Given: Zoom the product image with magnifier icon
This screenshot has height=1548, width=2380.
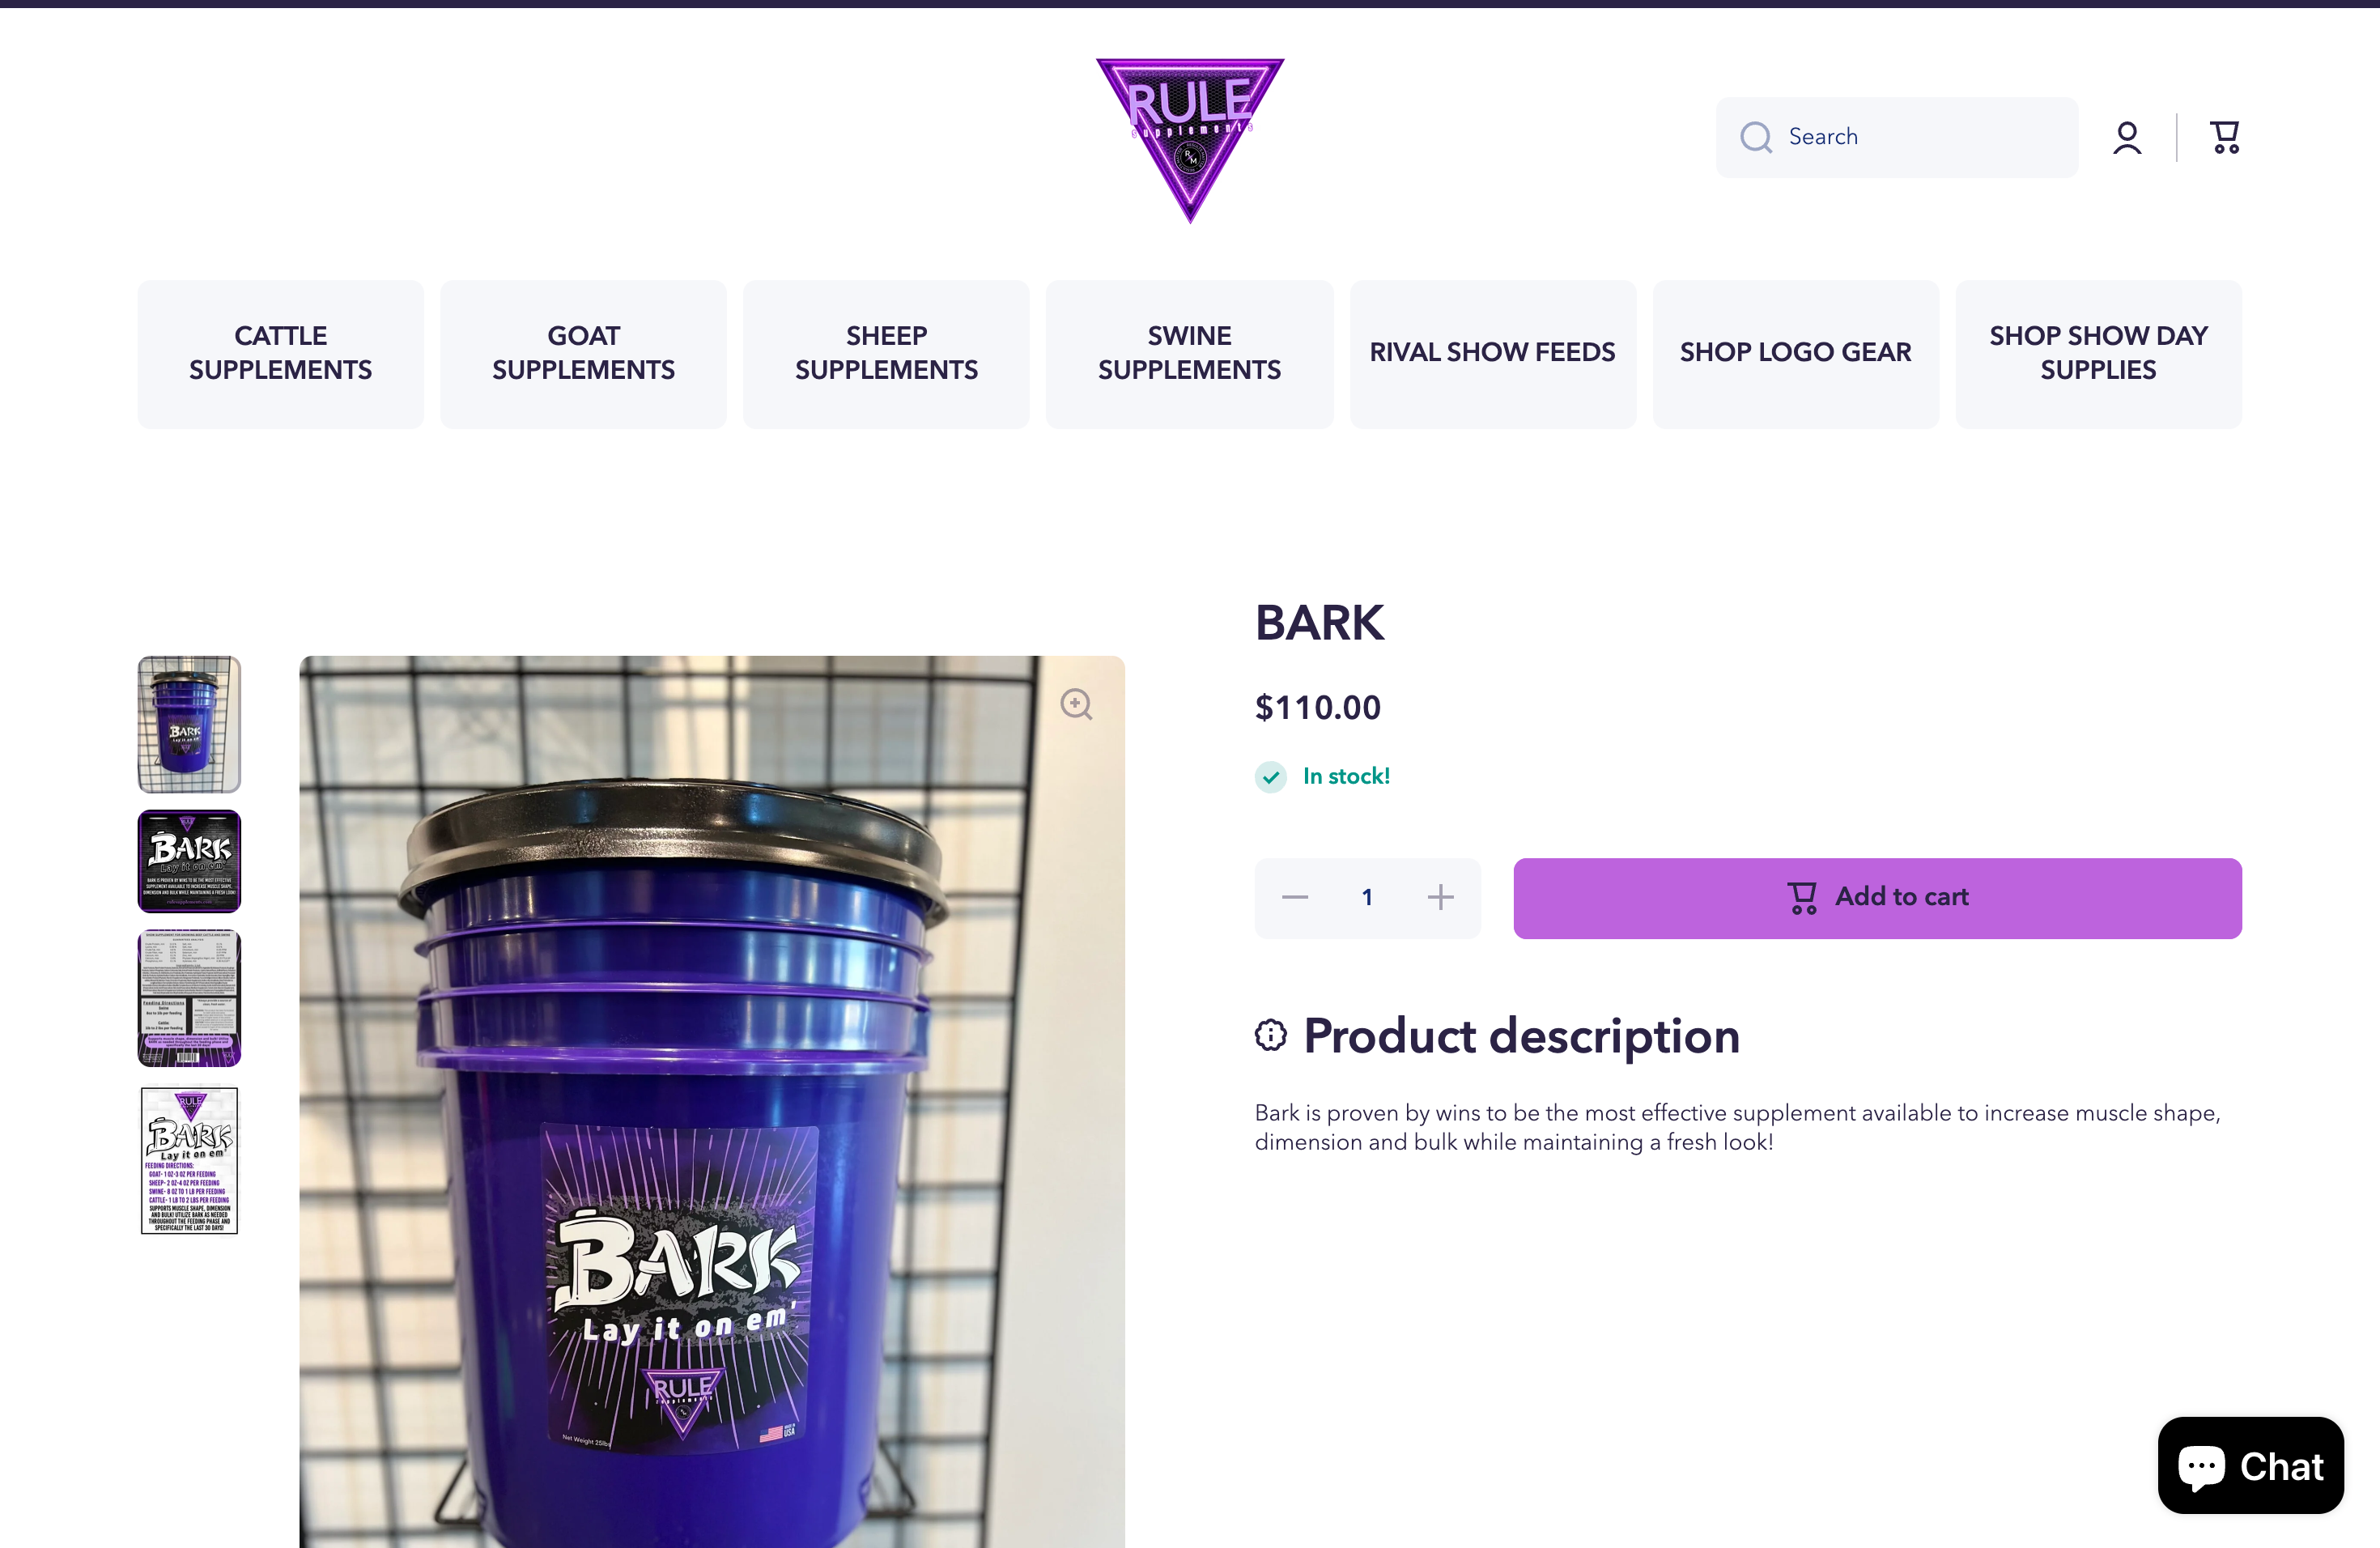Looking at the screenshot, I should [1076, 704].
